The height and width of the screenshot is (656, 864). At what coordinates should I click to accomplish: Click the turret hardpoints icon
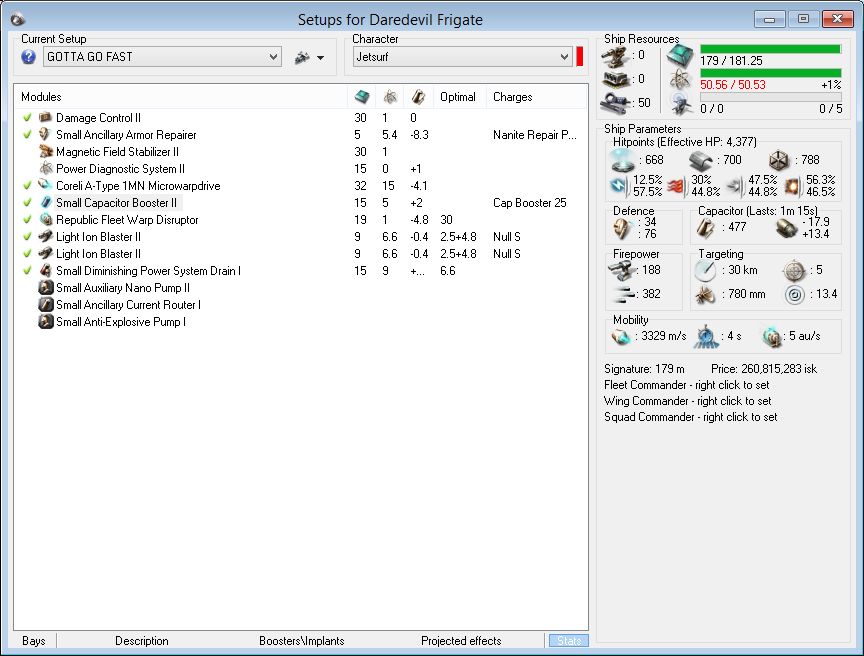coord(615,56)
